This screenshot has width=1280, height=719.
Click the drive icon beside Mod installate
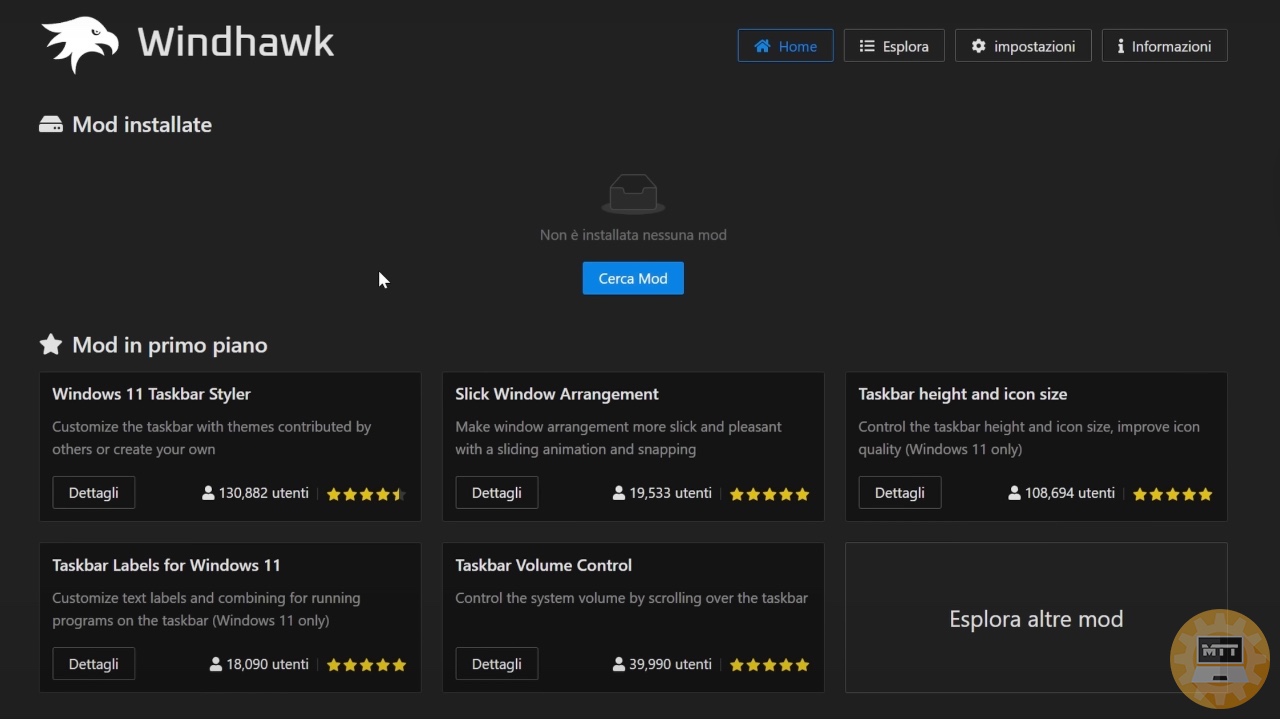pos(51,125)
